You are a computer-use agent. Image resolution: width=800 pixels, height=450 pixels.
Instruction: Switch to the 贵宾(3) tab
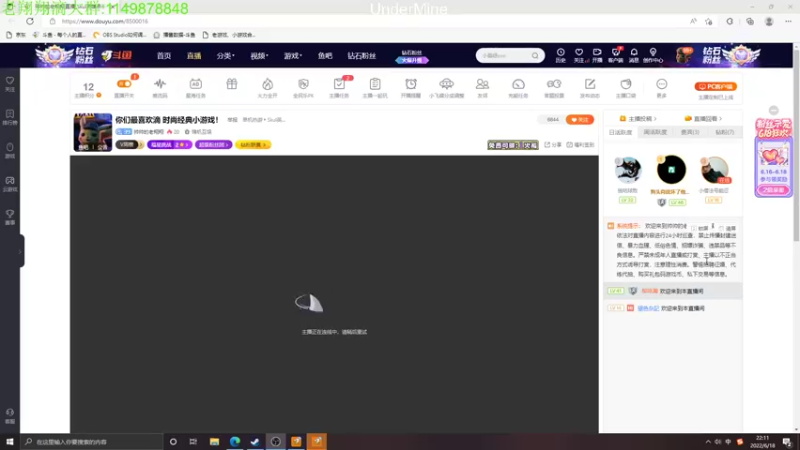pyautogui.click(x=690, y=132)
